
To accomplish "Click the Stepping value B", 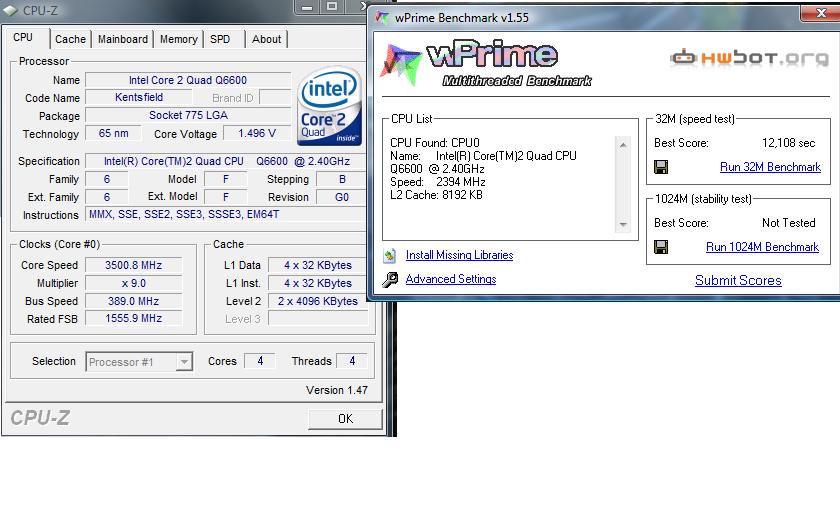I will (x=341, y=179).
